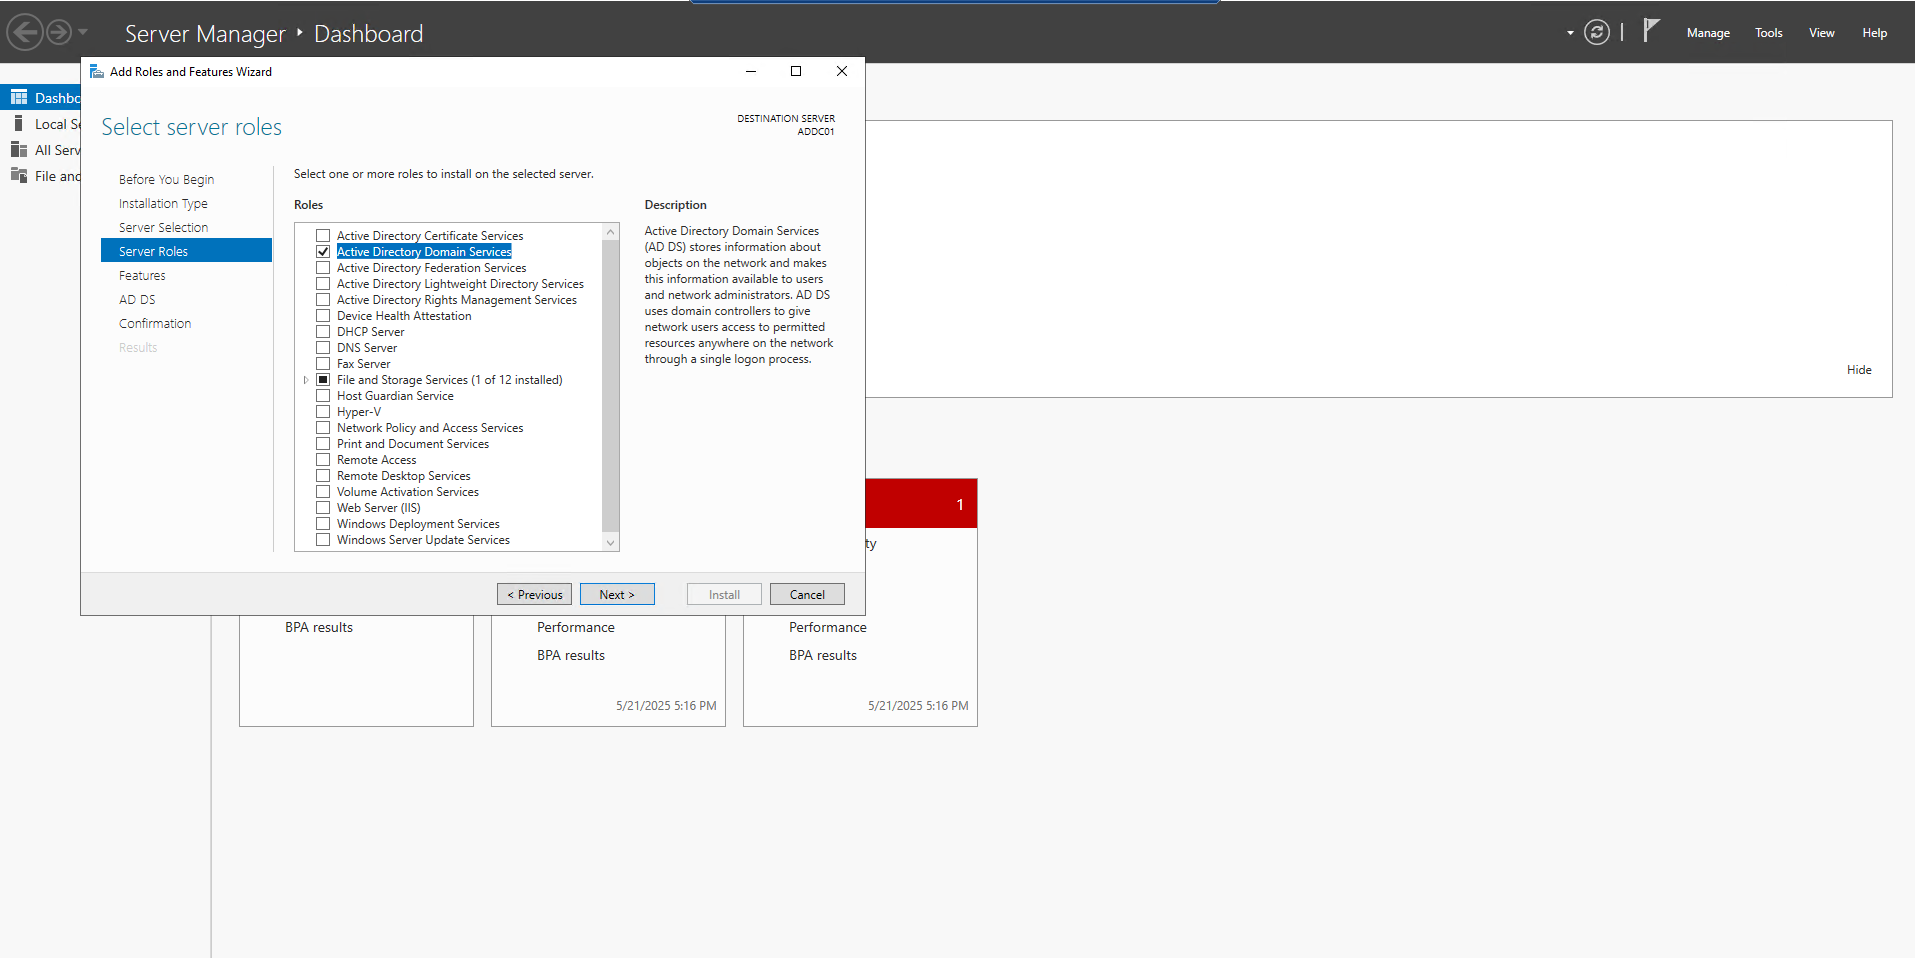Check Device Health Attestation role
This screenshot has height=958, width=1915.
[323, 316]
